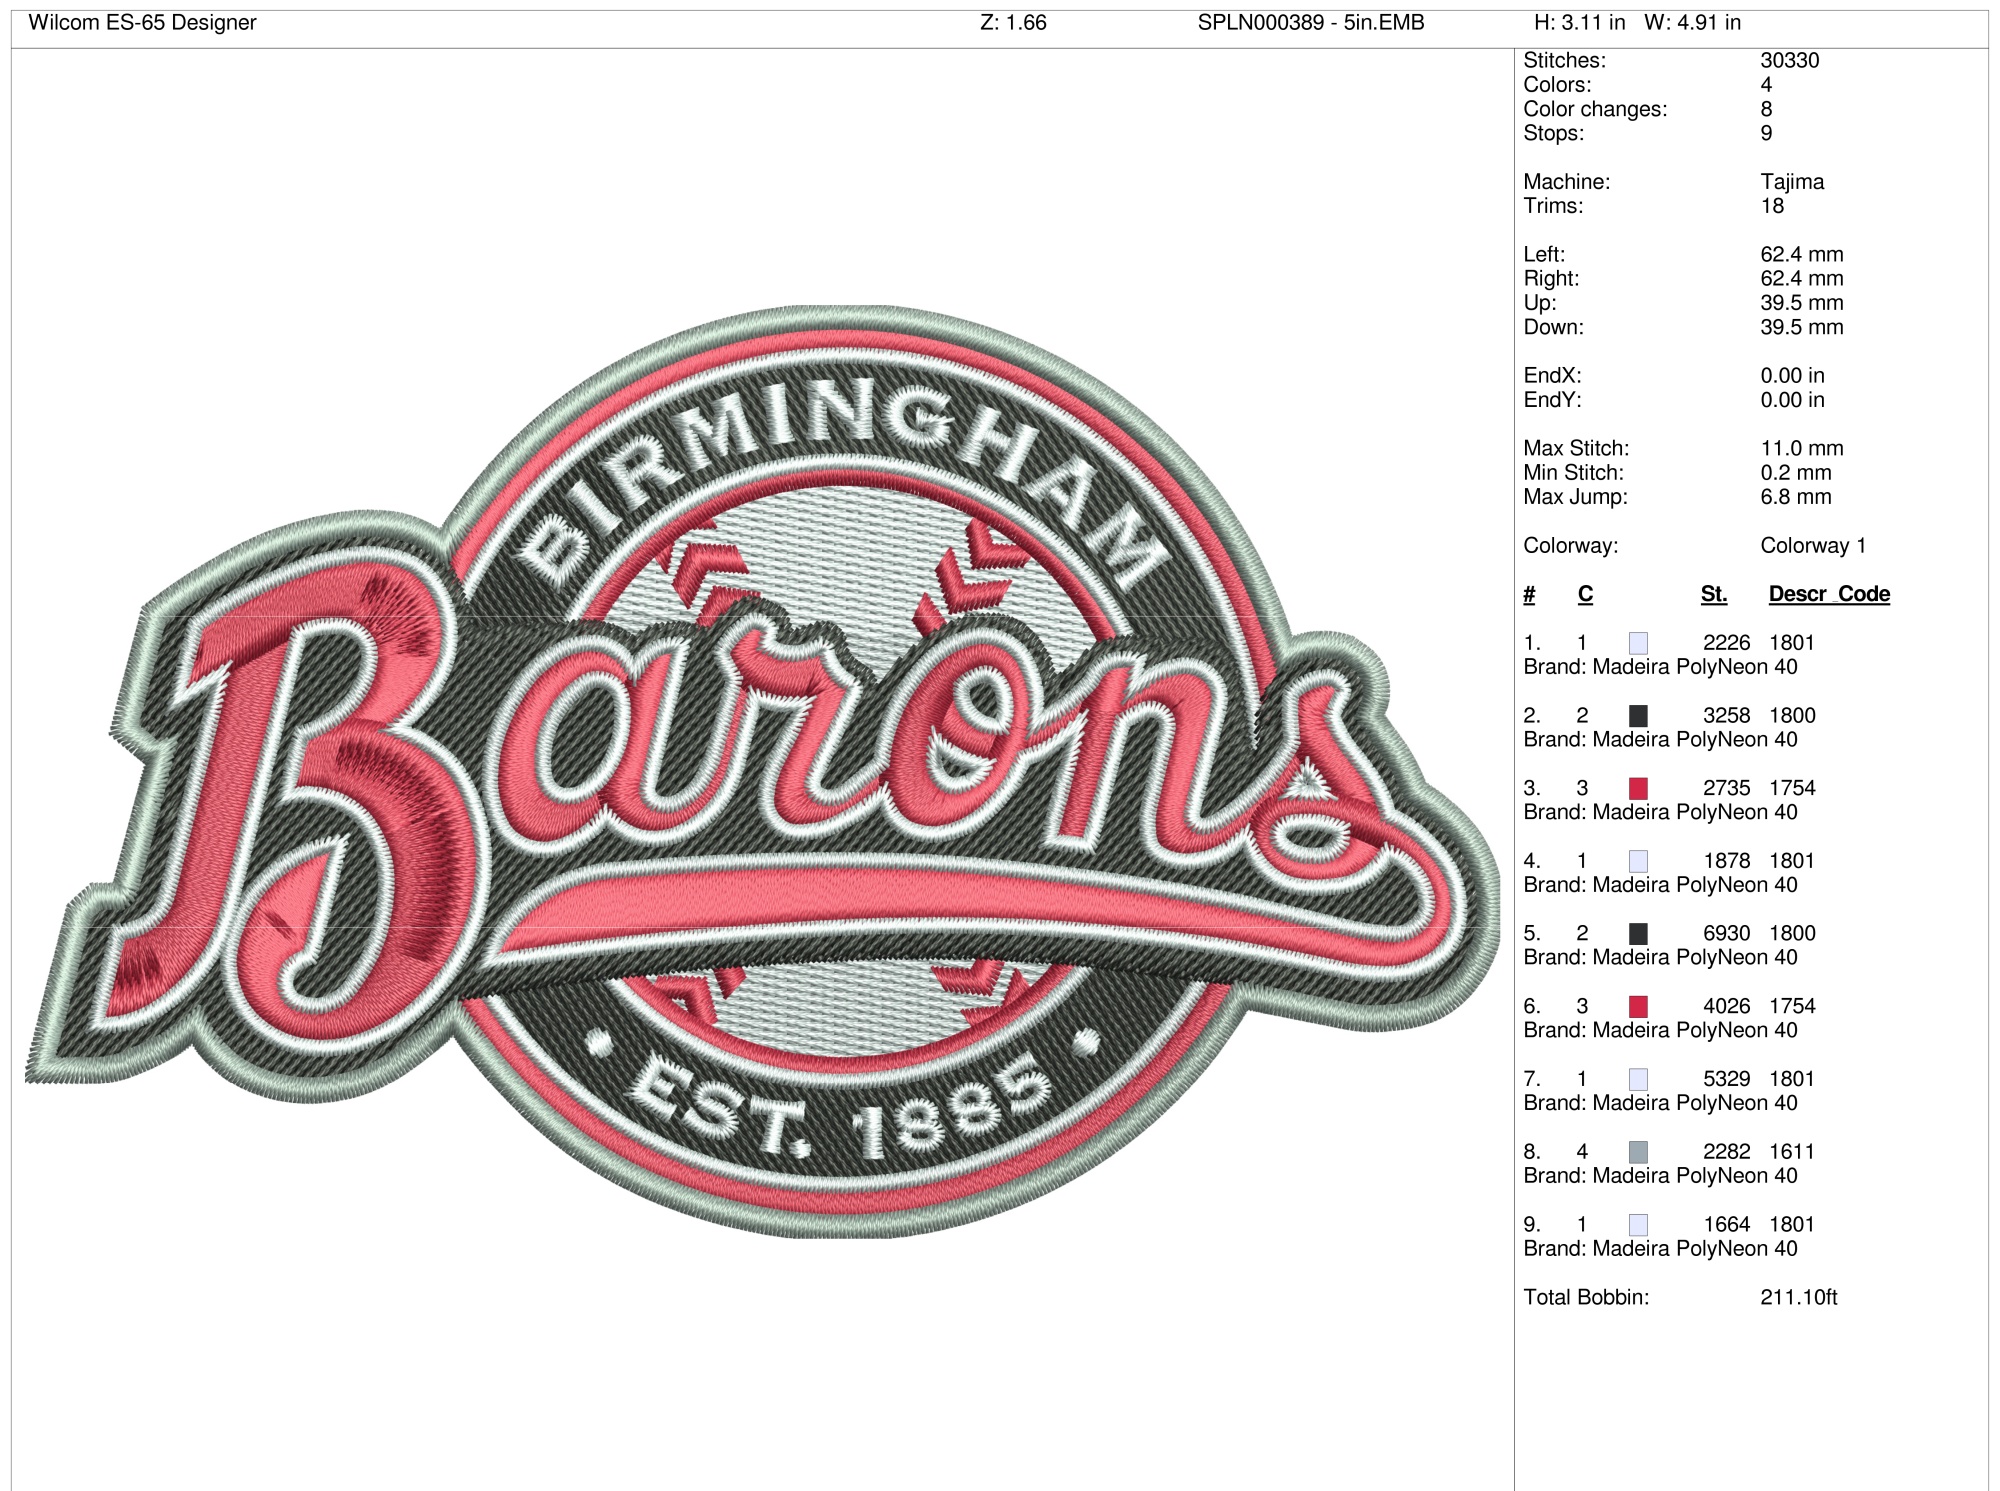Image resolution: width=2000 pixels, height=1491 pixels.
Task: Click the white swatch in color row 9
Action: coord(1638,1224)
